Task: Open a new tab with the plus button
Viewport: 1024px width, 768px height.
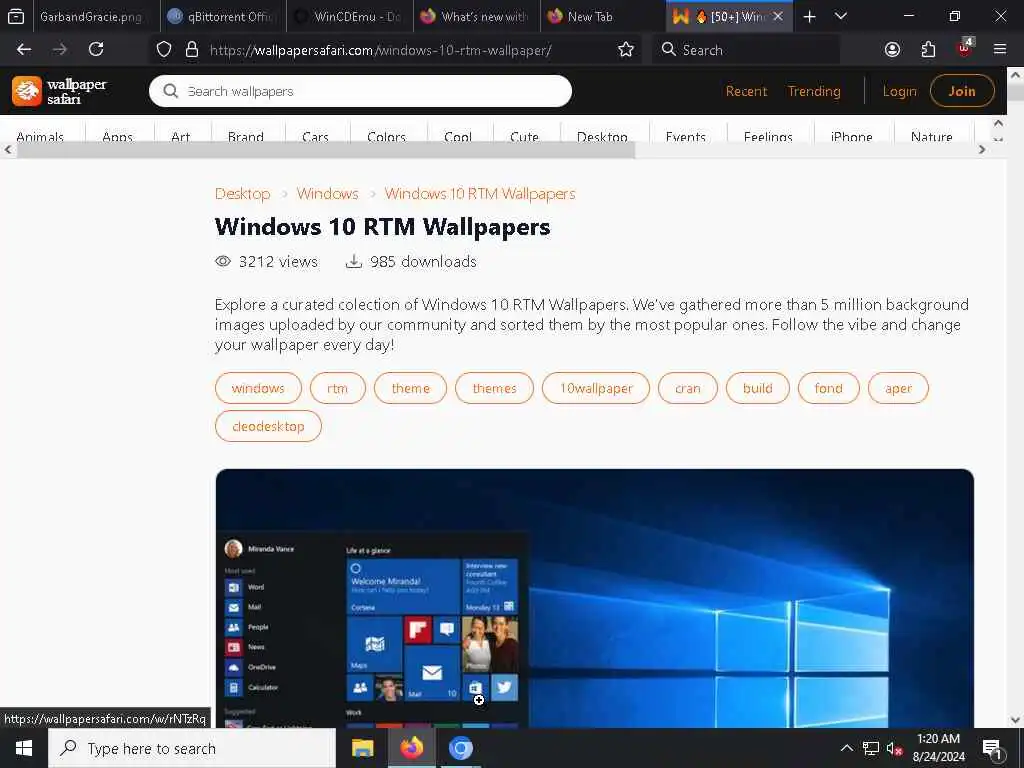Action: tap(809, 16)
